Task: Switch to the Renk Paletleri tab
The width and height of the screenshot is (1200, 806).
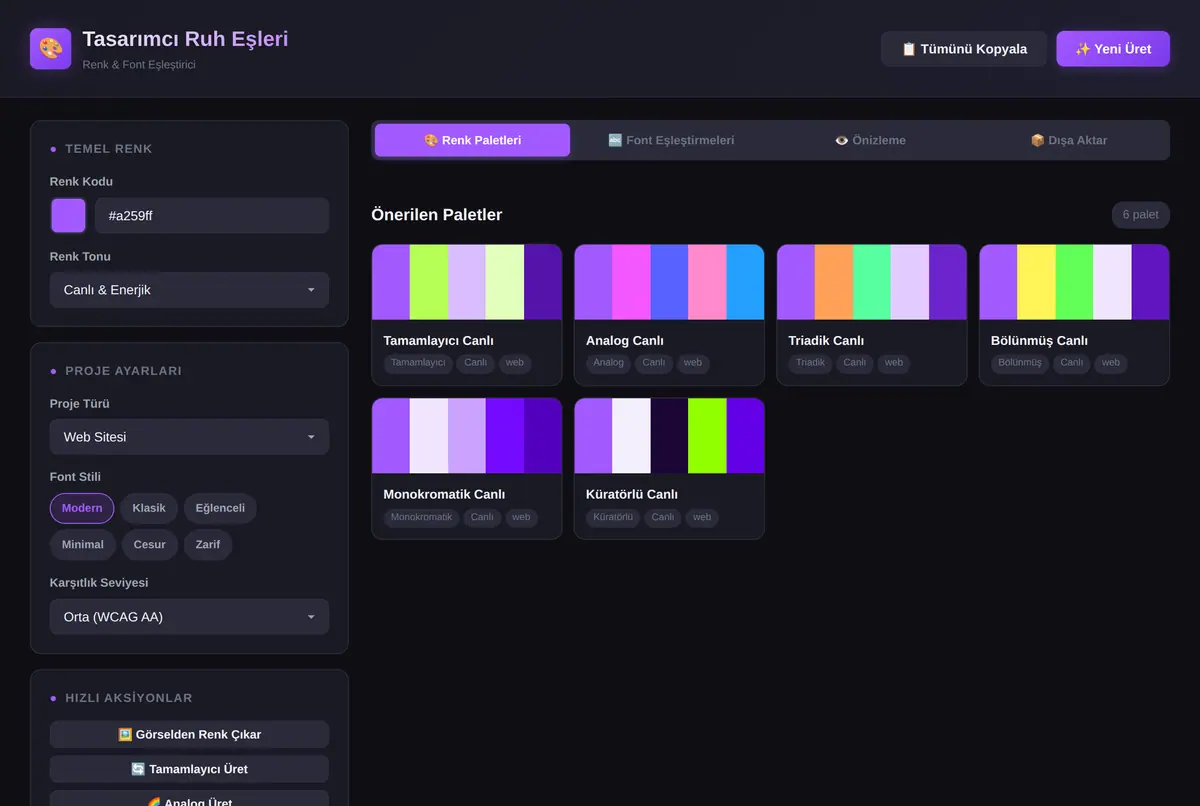Action: click(472, 140)
